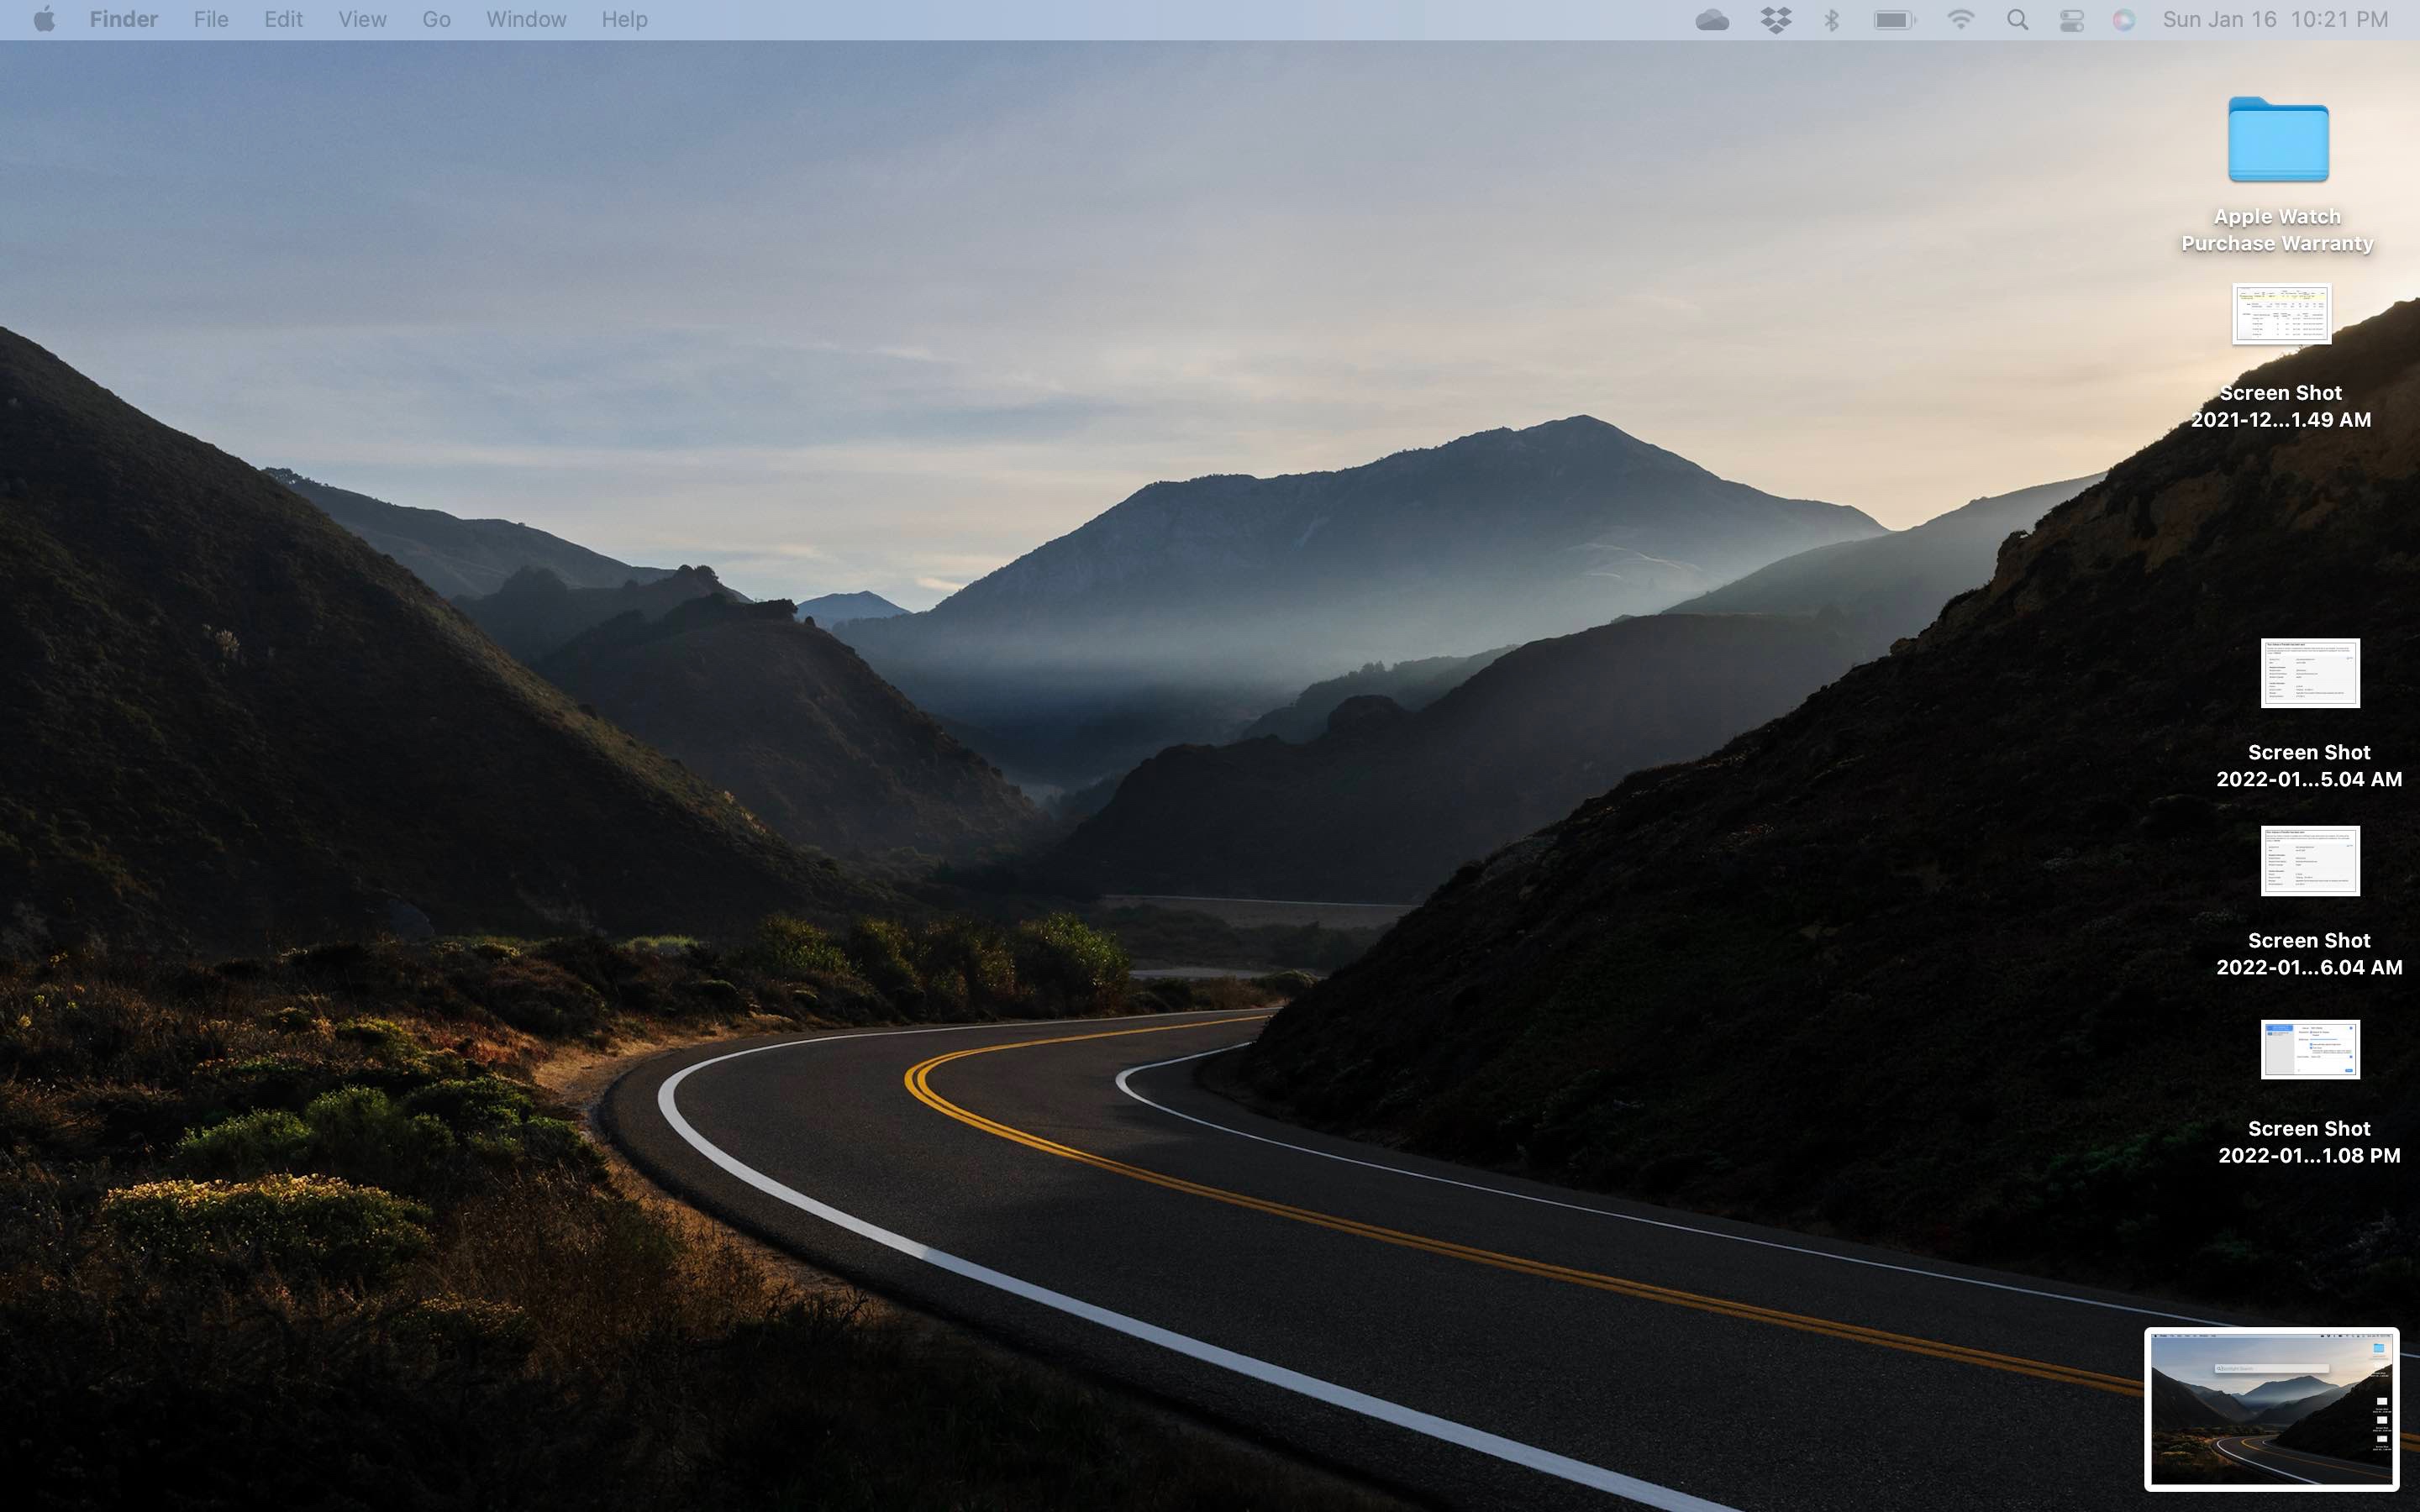2420x1512 pixels.
Task: Click the Bluetooth status icon
Action: 1831,20
